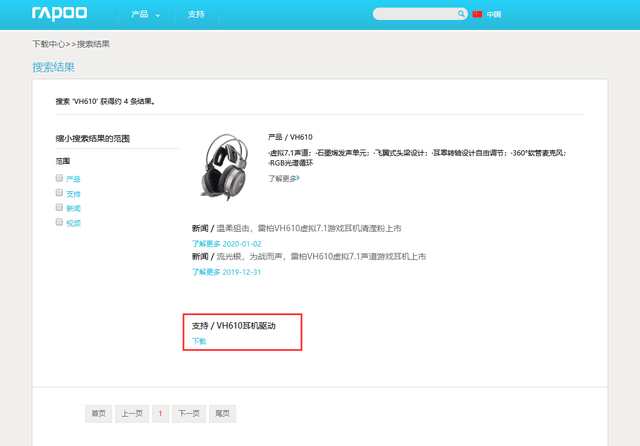
Task: Click 尾页 pagination button
Action: click(222, 414)
